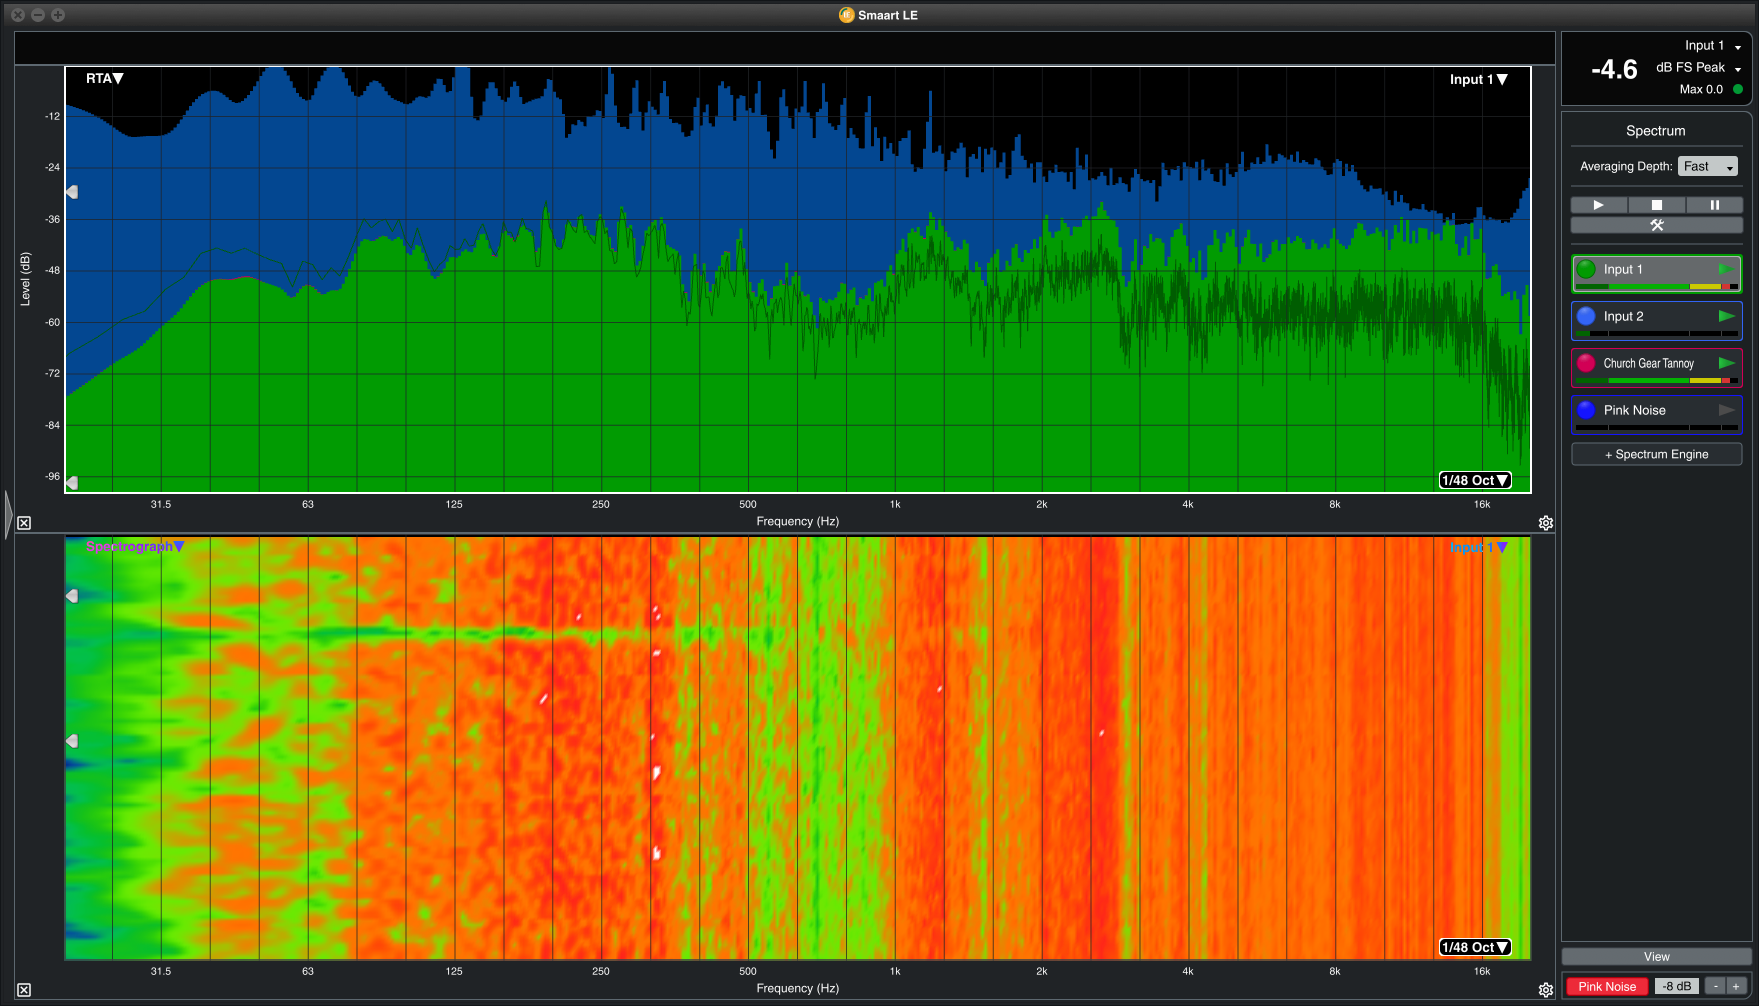Viewport: 1759px width, 1006px height.
Task: Toggle the Pink Noise generator button
Action: pyautogui.click(x=1607, y=986)
